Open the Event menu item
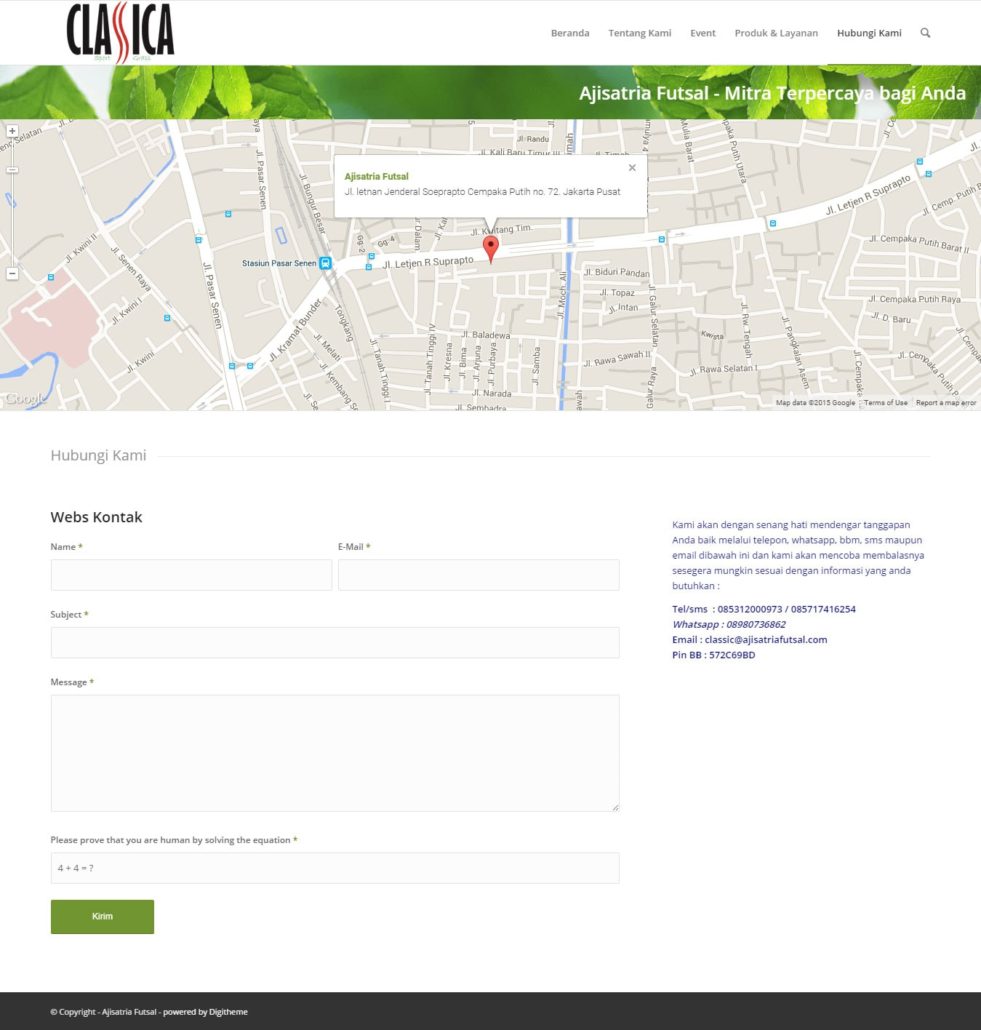The width and height of the screenshot is (981, 1030). (703, 33)
